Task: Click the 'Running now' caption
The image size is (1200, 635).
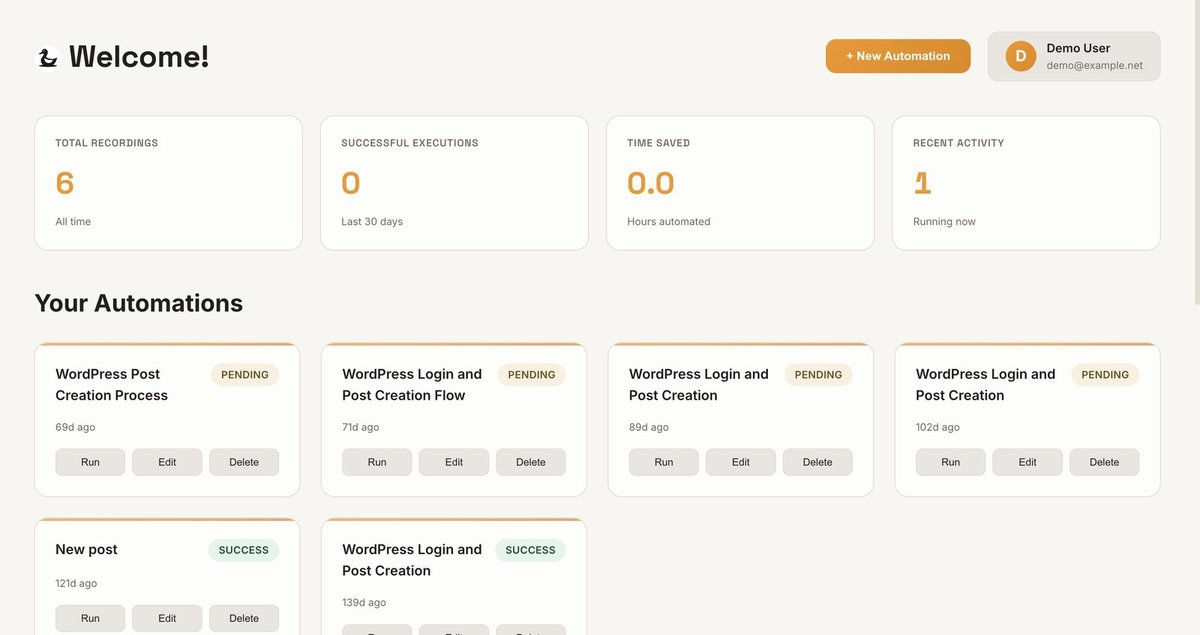Action: coord(944,221)
